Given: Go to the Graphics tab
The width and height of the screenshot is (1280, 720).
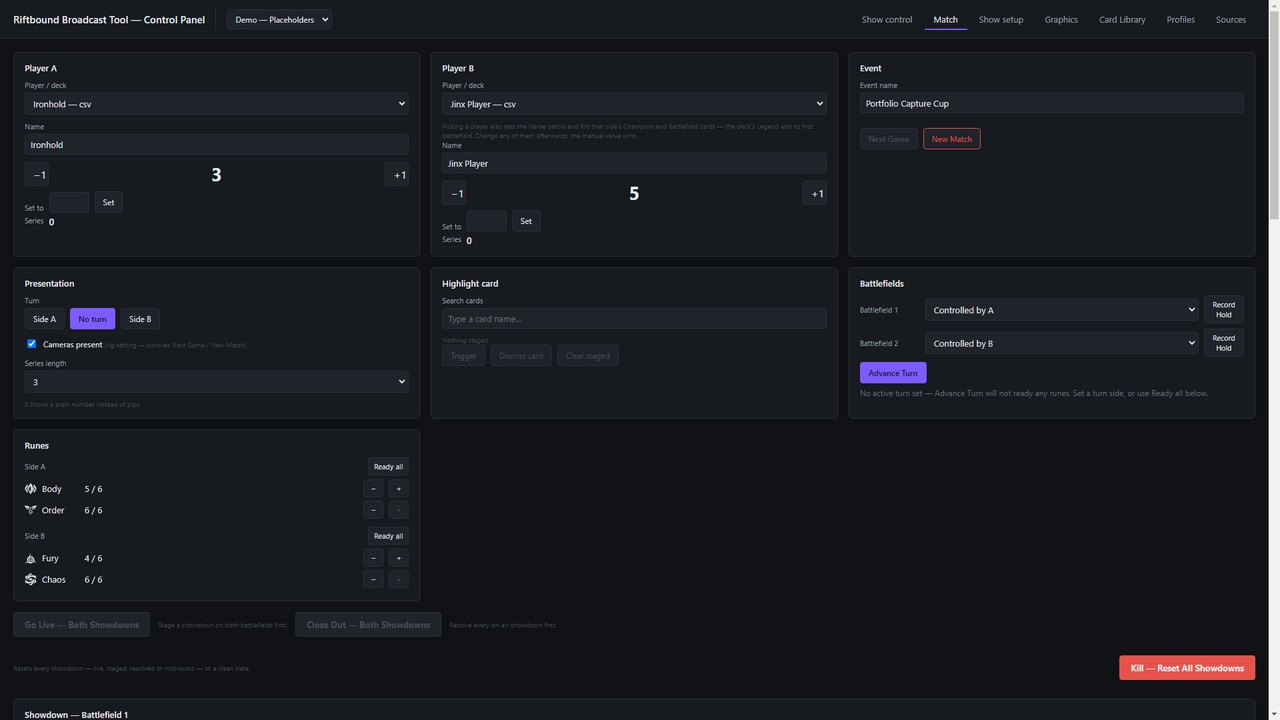Looking at the screenshot, I should coord(1061,19).
